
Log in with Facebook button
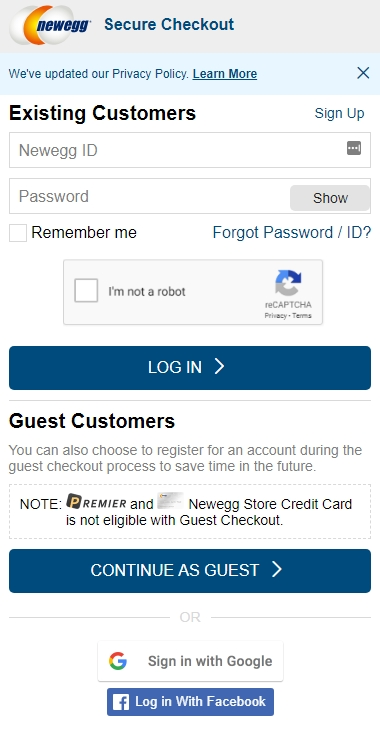(x=190, y=702)
